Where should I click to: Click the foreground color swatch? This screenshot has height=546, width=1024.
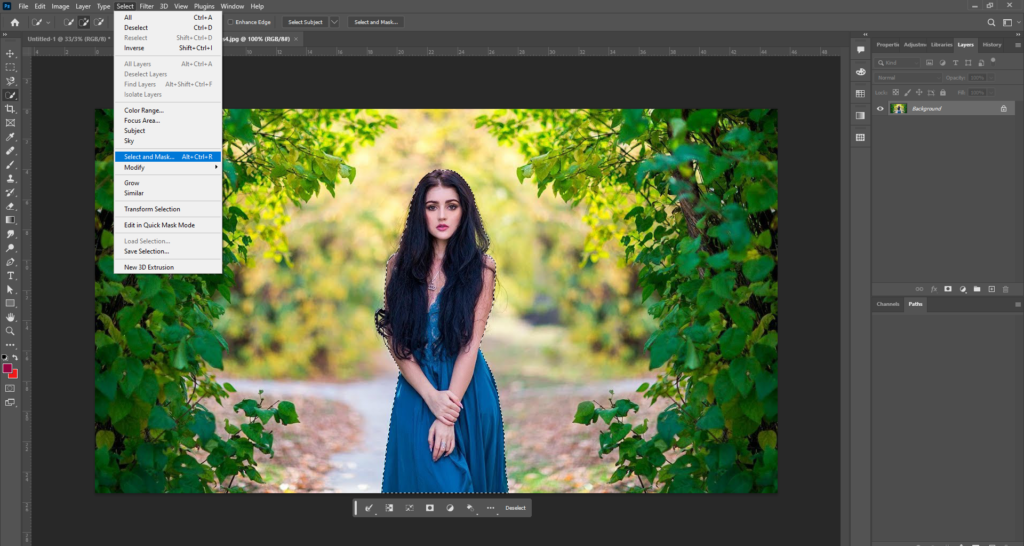click(x=8, y=369)
